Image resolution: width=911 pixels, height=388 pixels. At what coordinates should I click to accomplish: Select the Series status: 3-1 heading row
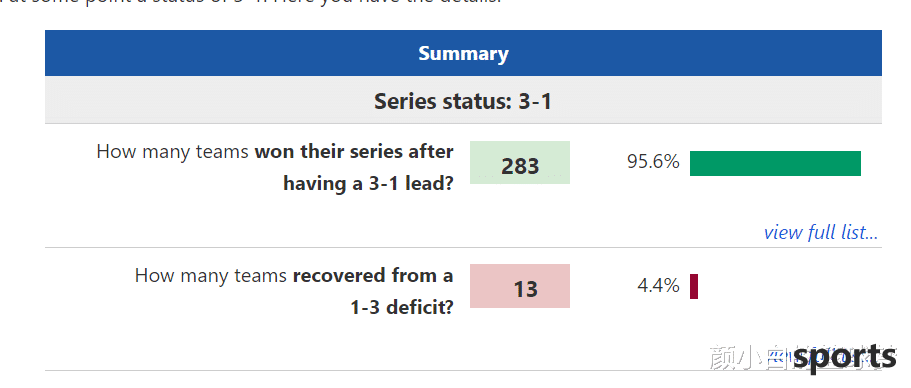click(463, 100)
